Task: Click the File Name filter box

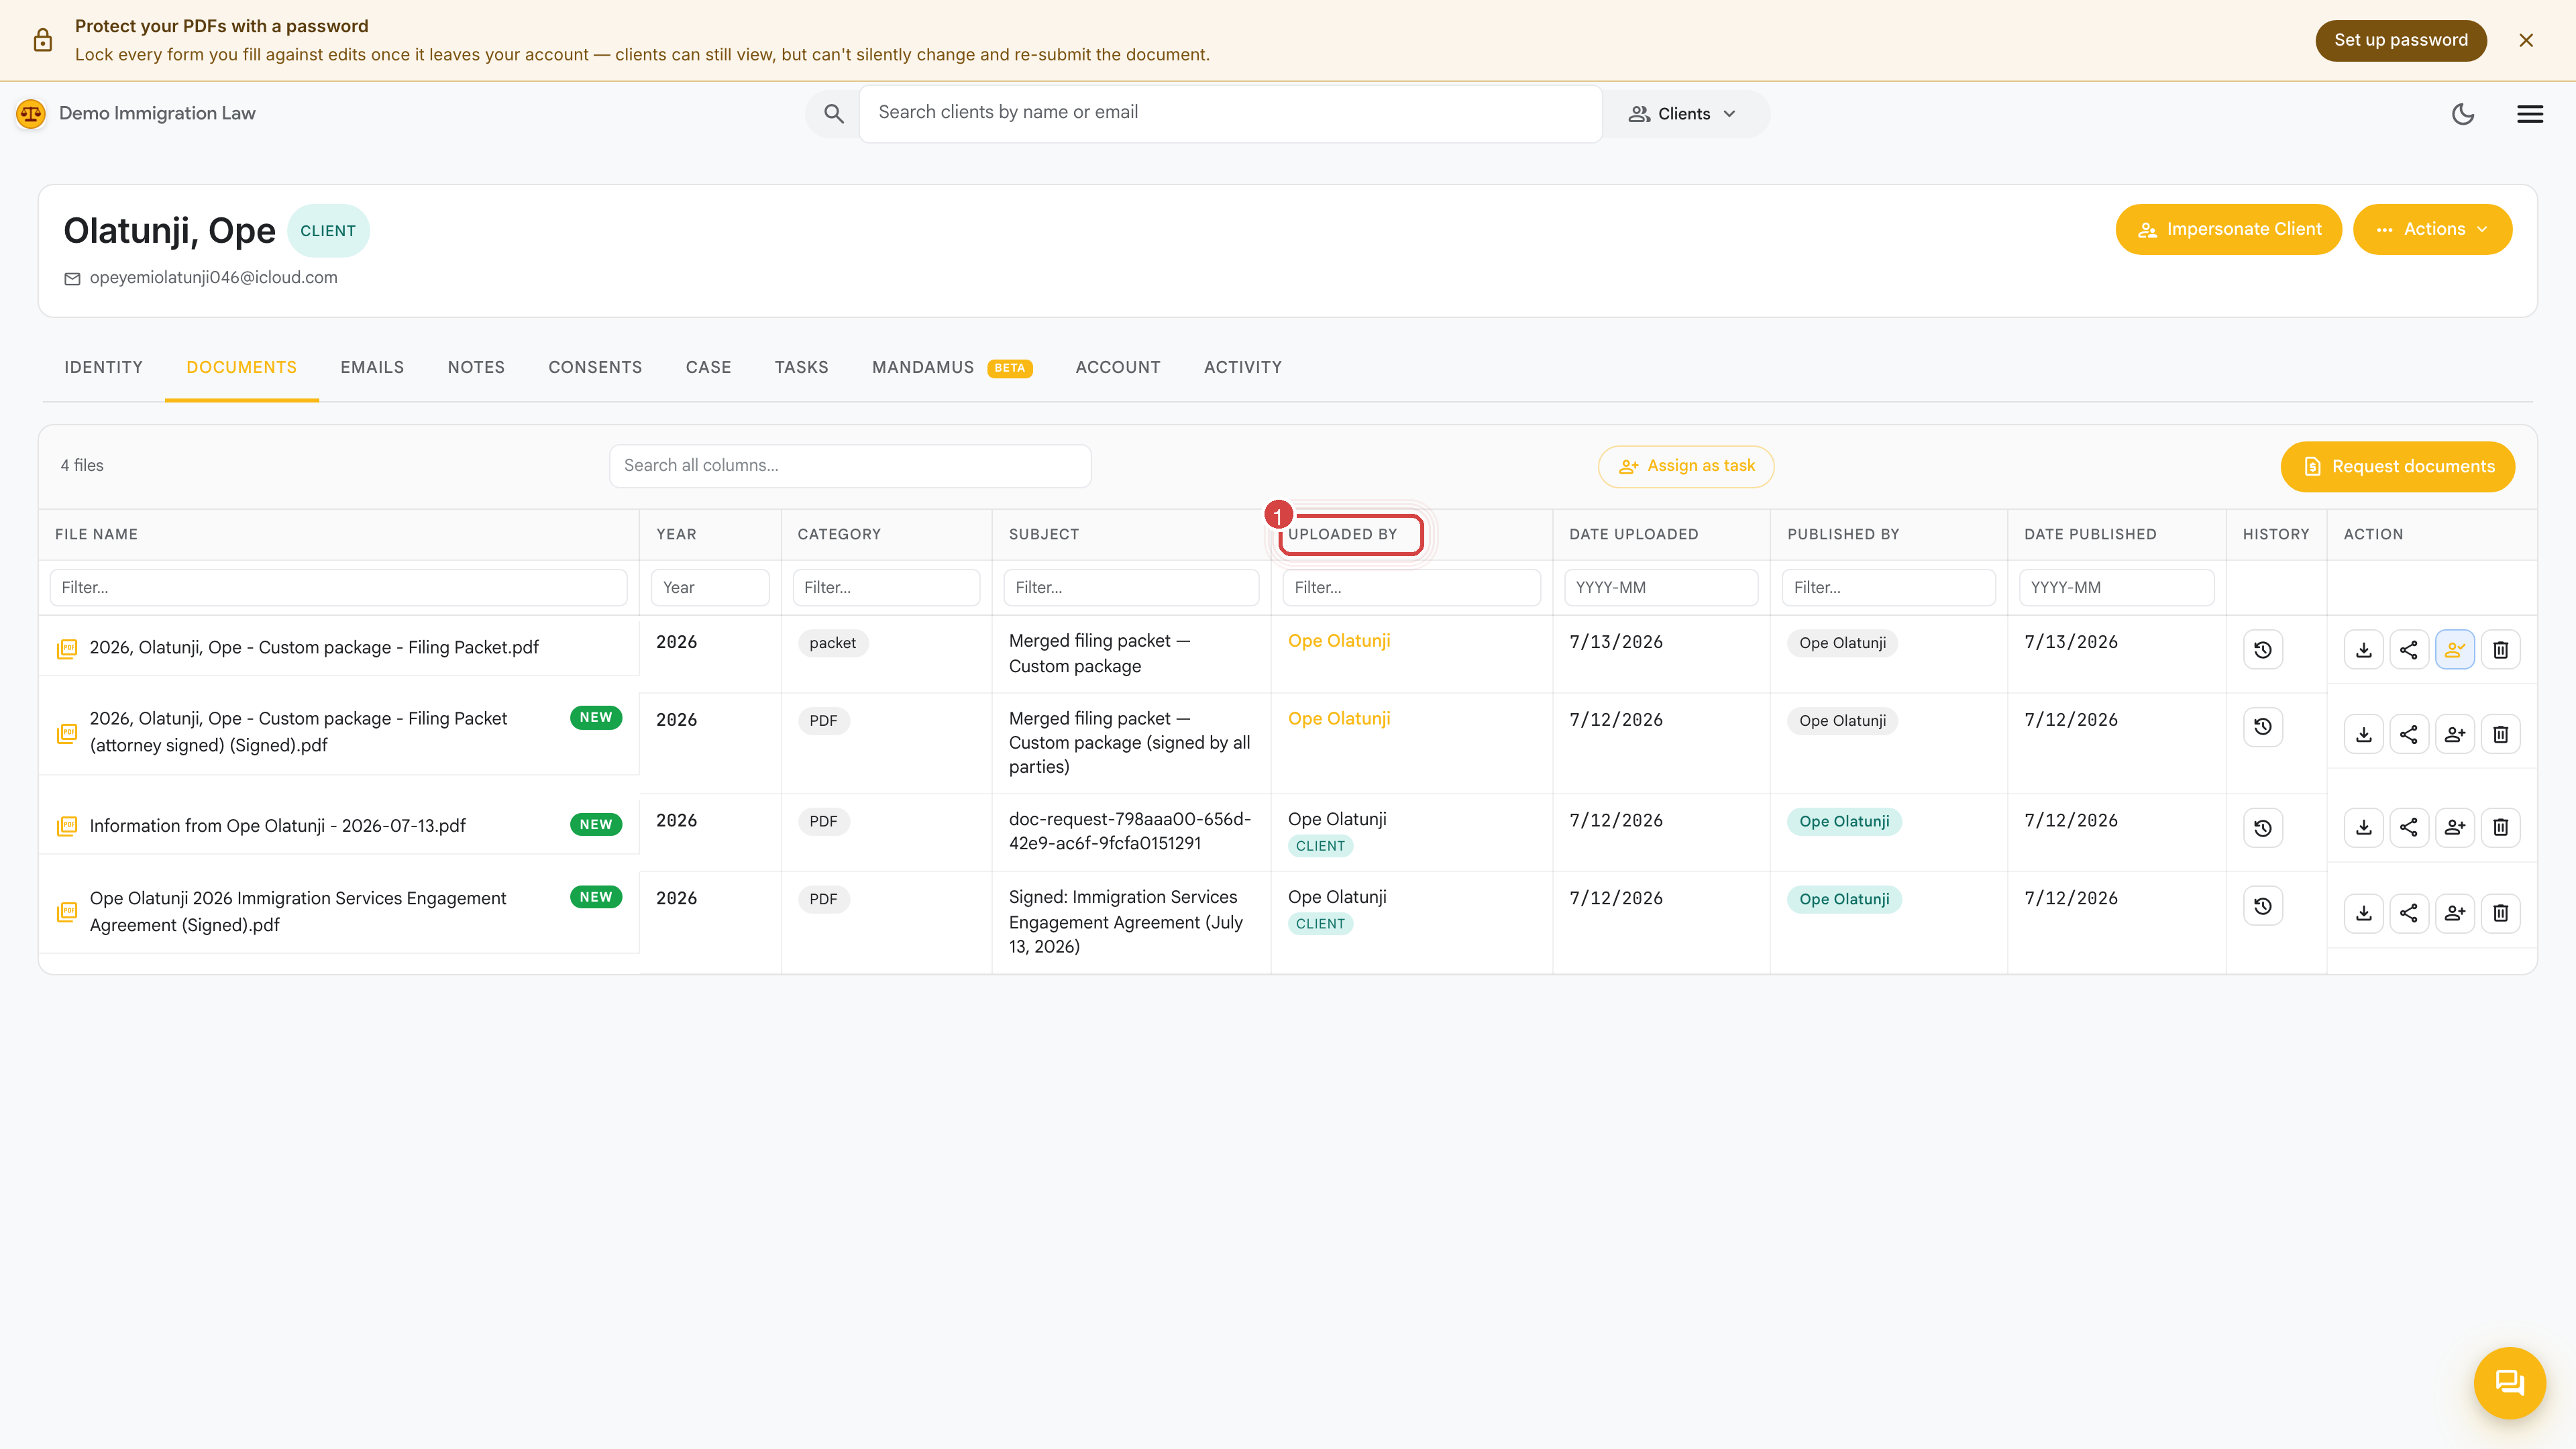Action: coord(338,587)
